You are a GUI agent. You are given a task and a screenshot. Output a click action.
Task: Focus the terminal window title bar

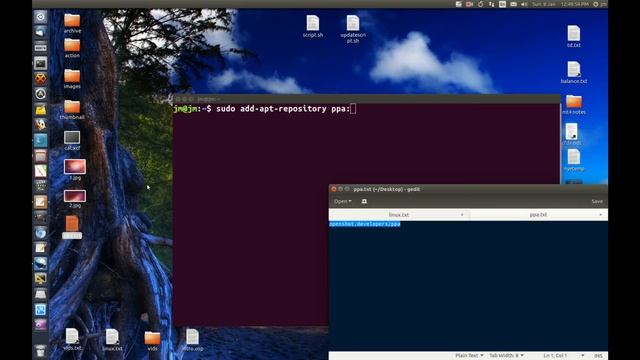367,99
